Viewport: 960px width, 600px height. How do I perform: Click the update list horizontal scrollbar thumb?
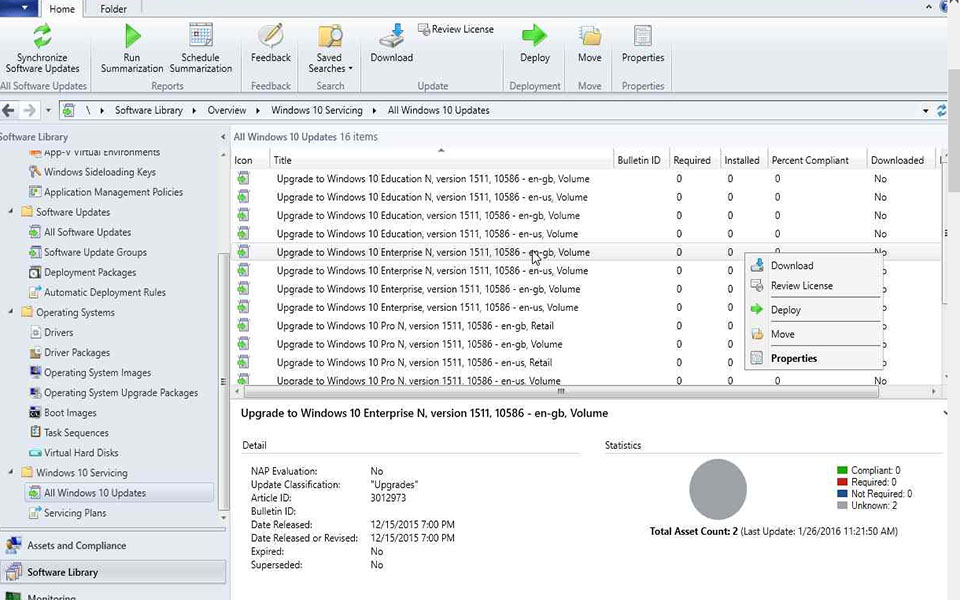point(561,392)
